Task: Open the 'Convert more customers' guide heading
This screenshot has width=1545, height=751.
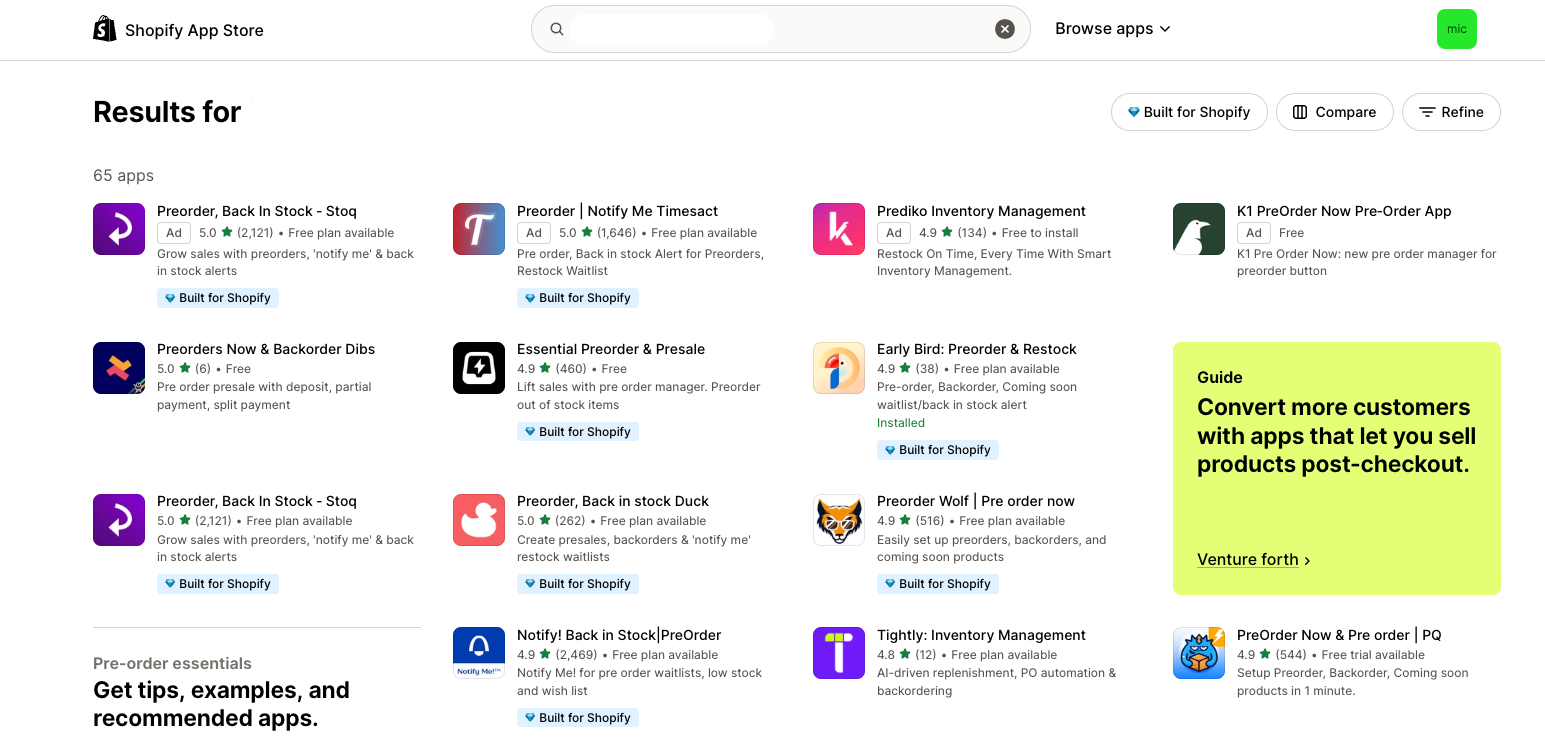Action: pos(1336,436)
